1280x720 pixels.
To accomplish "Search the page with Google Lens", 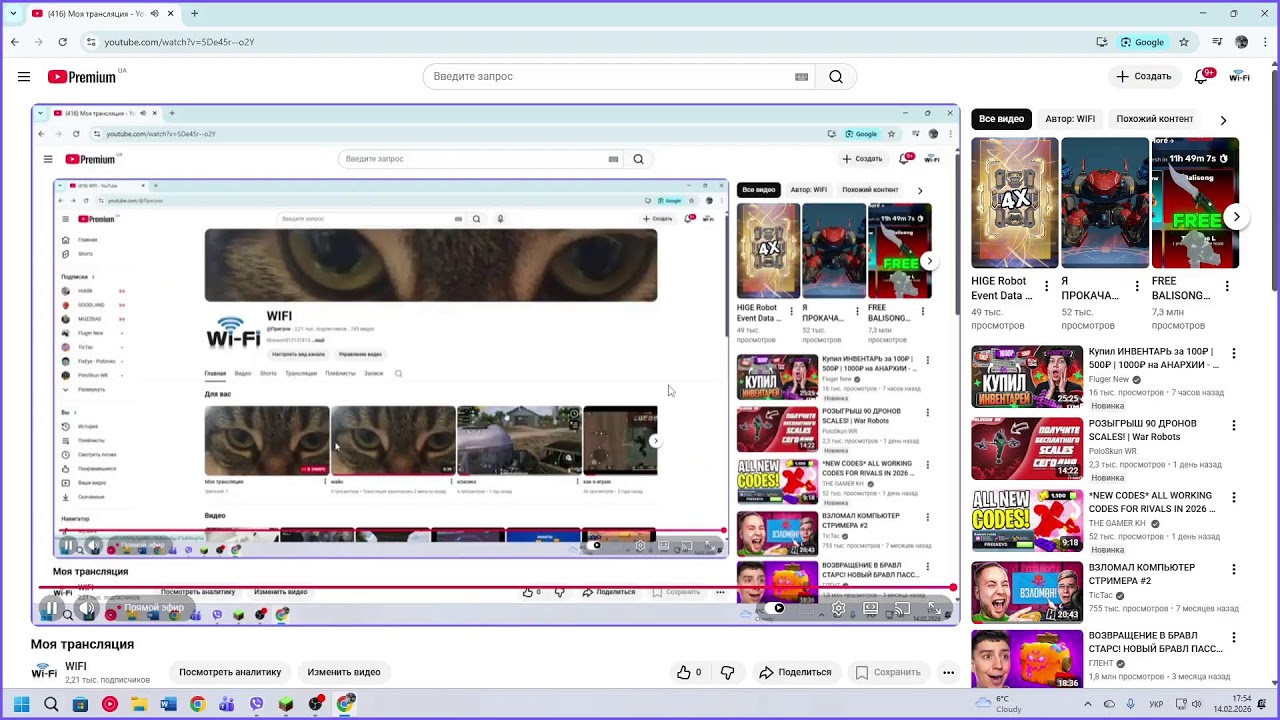I will coord(1143,42).
